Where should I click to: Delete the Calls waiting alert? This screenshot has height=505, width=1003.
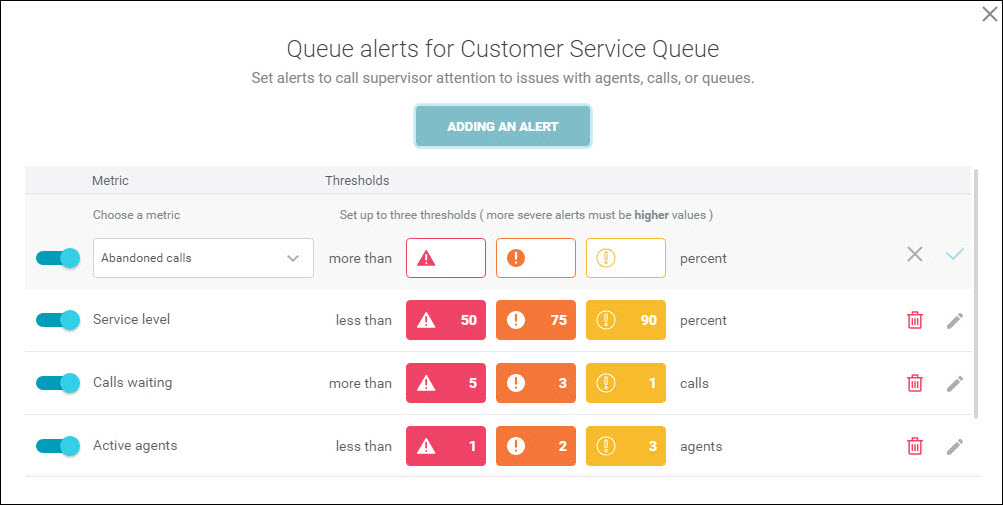coord(915,383)
